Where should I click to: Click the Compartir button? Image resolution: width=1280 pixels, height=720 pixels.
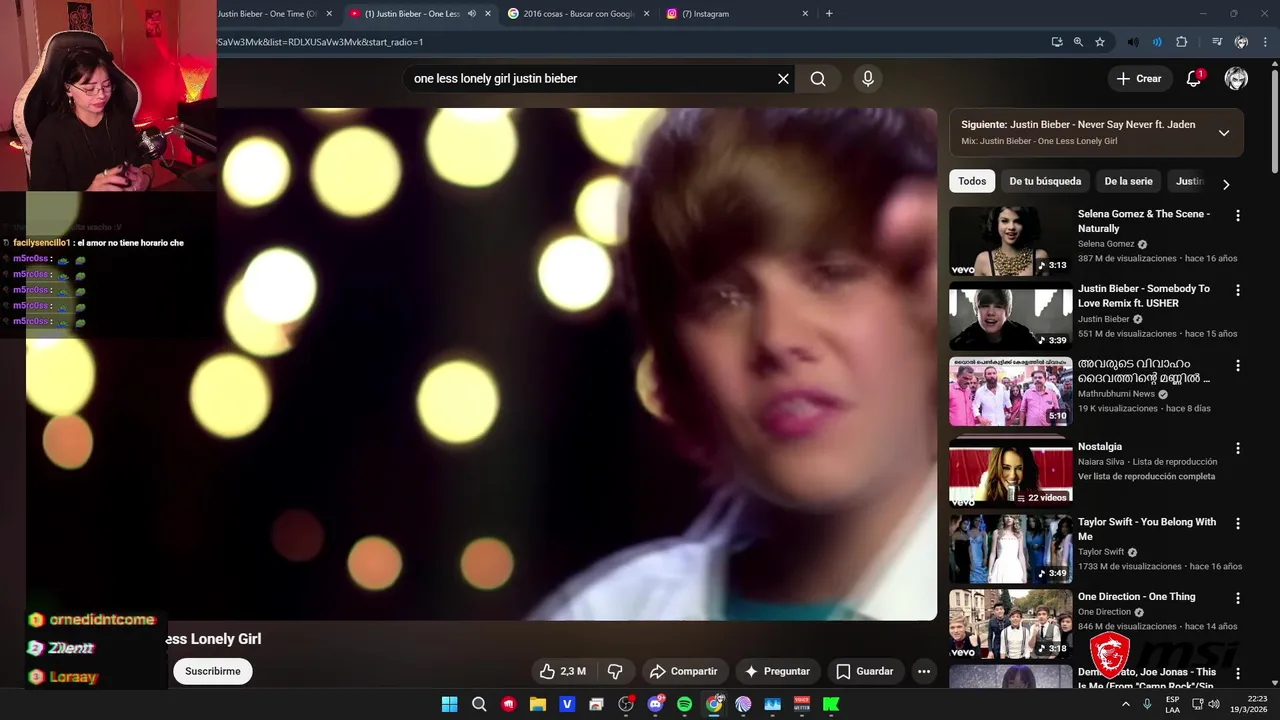[x=684, y=671]
